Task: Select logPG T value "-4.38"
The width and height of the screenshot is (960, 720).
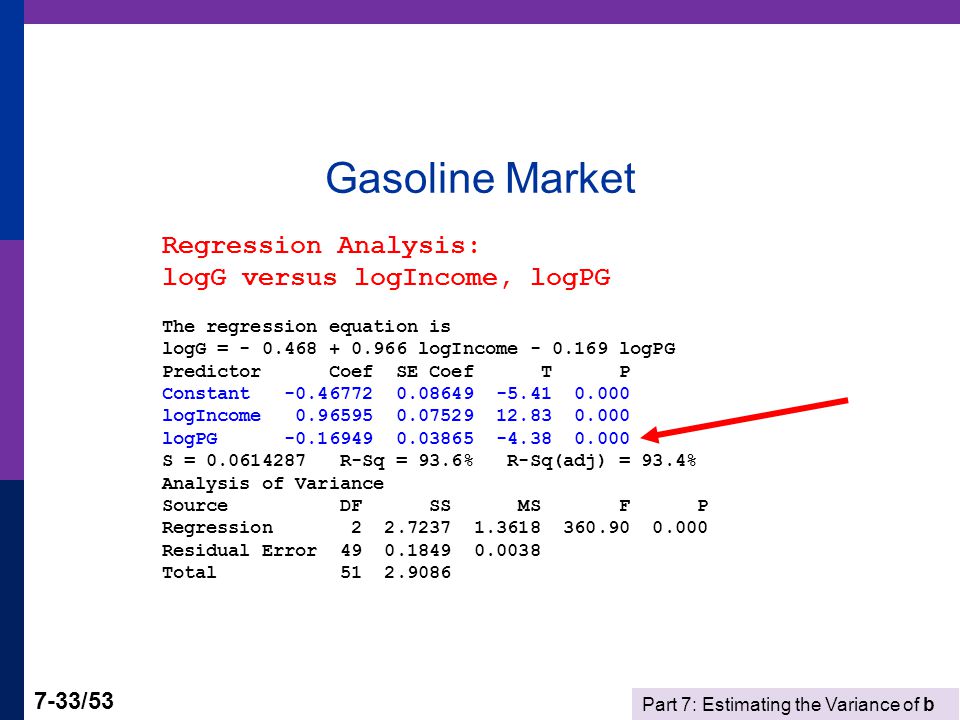Action: (x=524, y=438)
